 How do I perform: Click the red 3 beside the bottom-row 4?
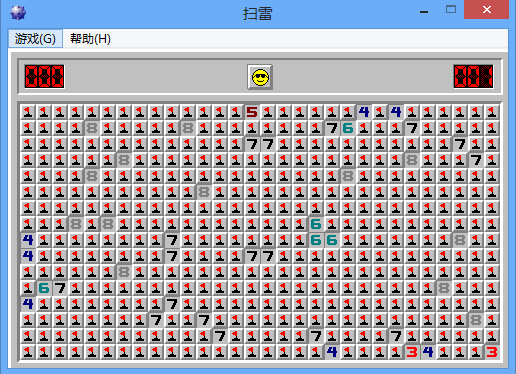412,352
